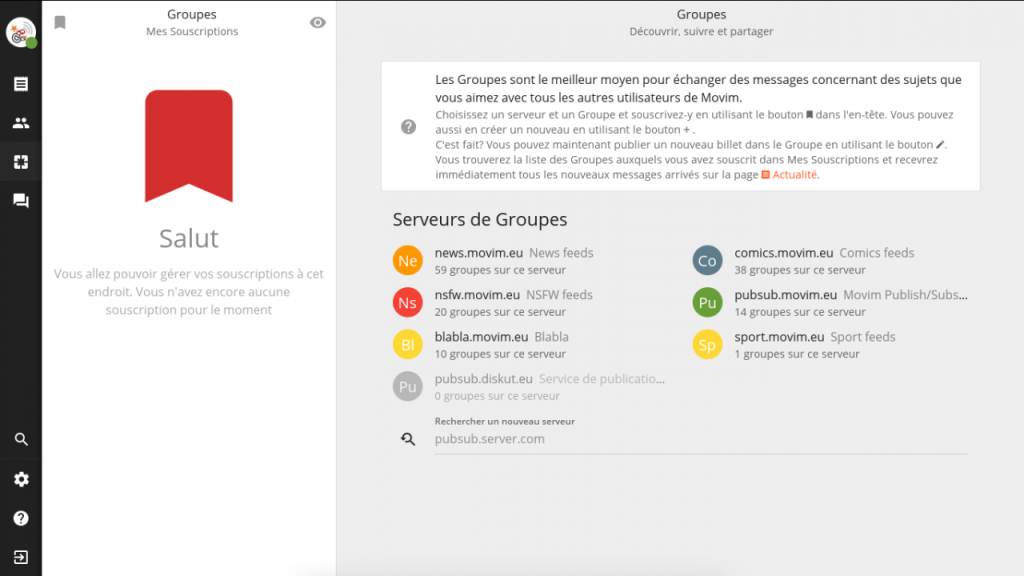Open the blabla.movim.eu server
The image size is (1024, 576).
coord(481,337)
